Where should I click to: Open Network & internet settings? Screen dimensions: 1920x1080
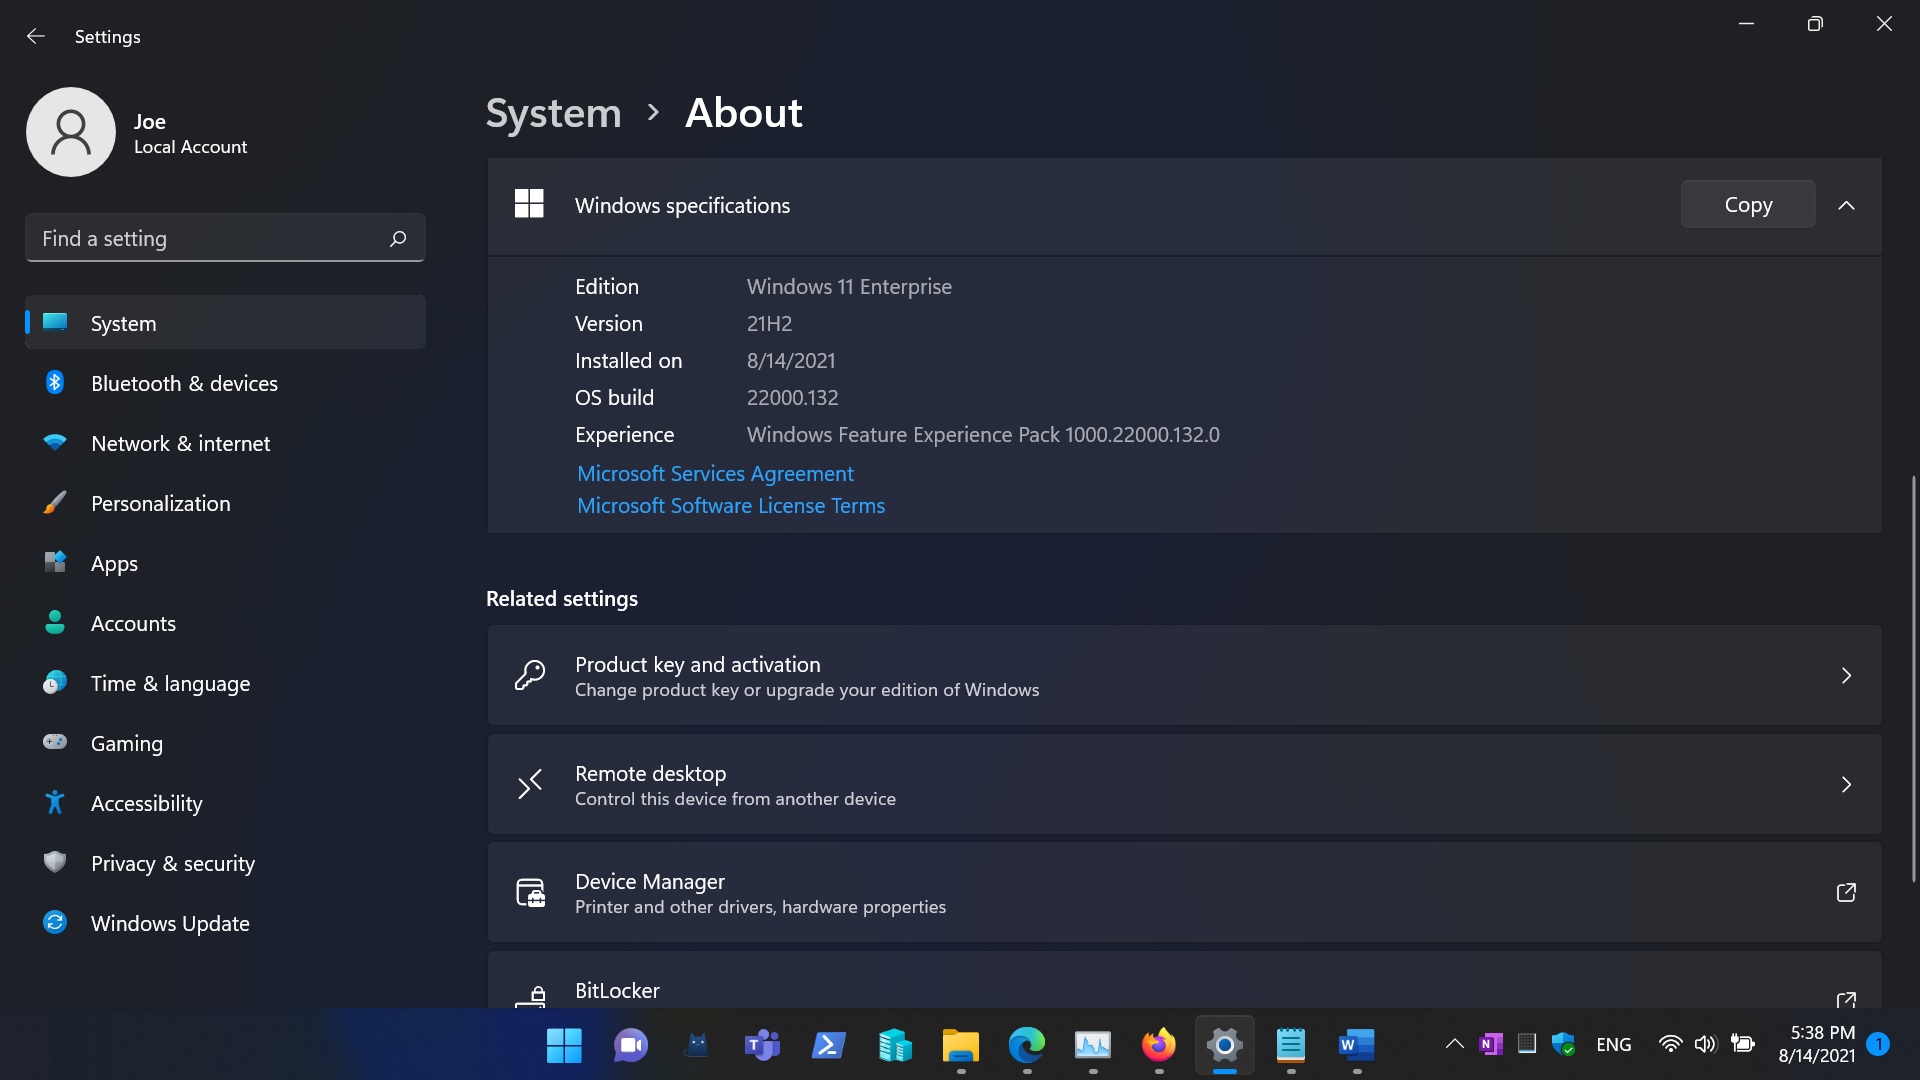click(x=181, y=443)
